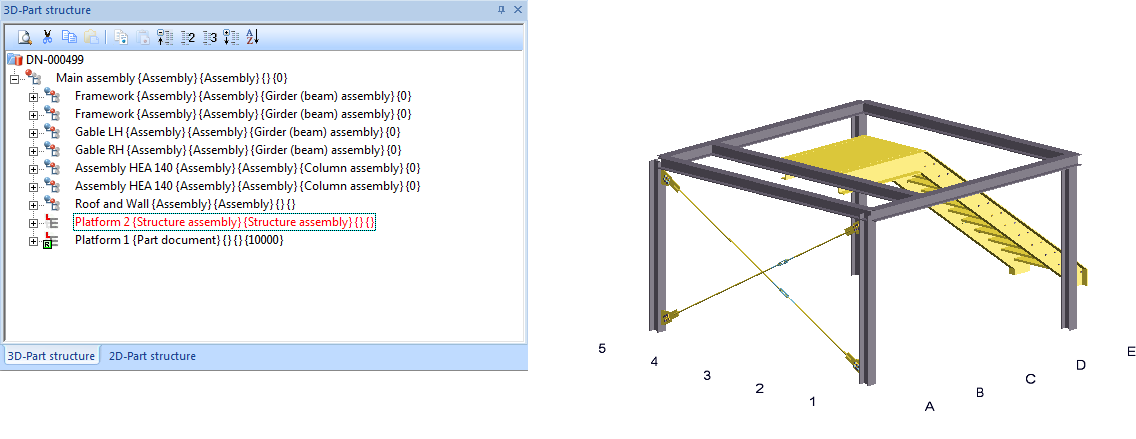Select the Gable RH assembly row

click(x=238, y=150)
